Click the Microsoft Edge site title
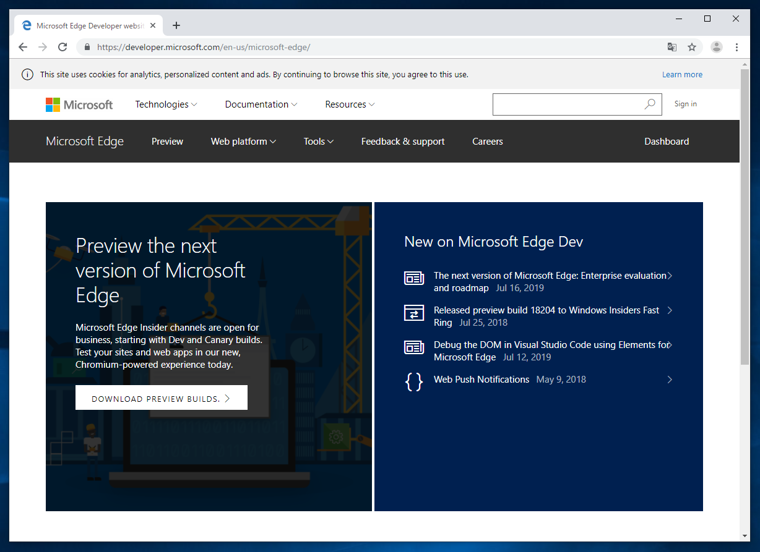The width and height of the screenshot is (760, 552). pos(84,141)
